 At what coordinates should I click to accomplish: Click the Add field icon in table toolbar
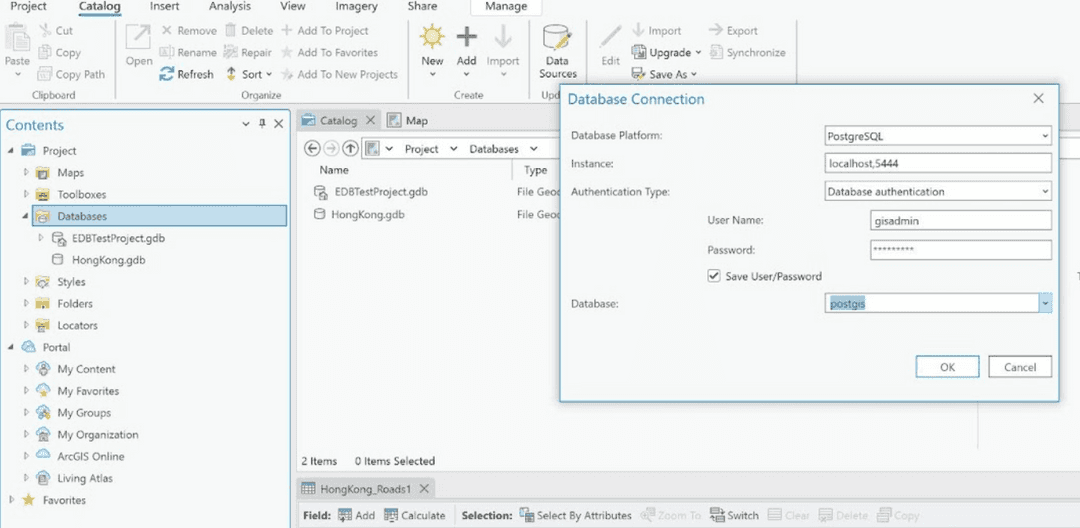tap(344, 515)
